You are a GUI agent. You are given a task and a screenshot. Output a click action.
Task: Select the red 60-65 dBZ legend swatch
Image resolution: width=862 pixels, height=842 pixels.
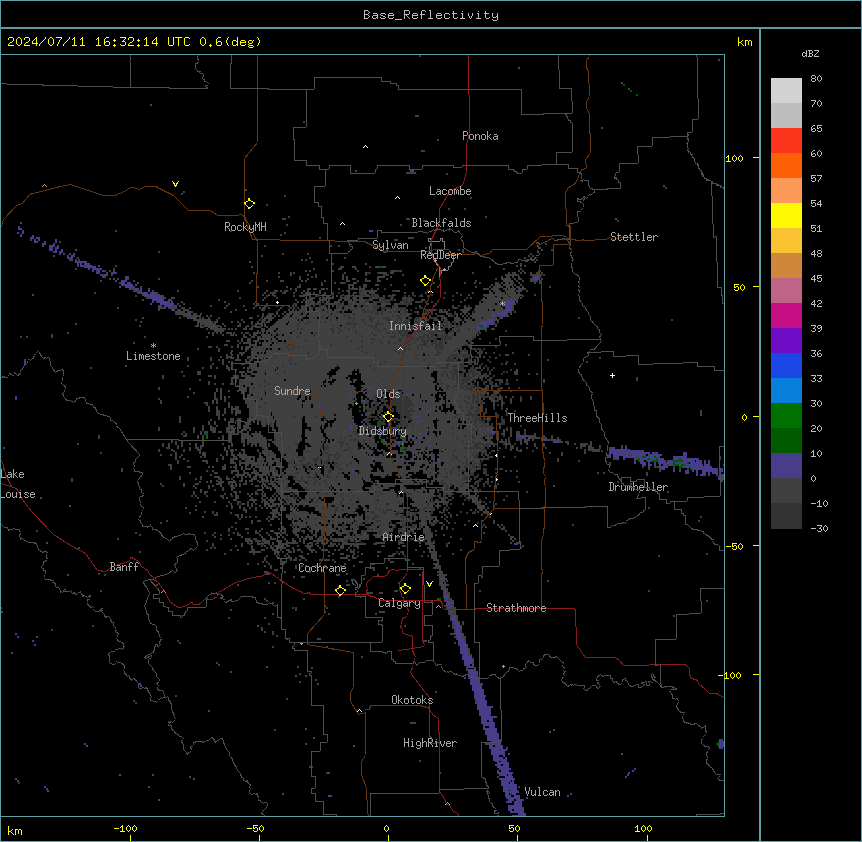coord(786,141)
